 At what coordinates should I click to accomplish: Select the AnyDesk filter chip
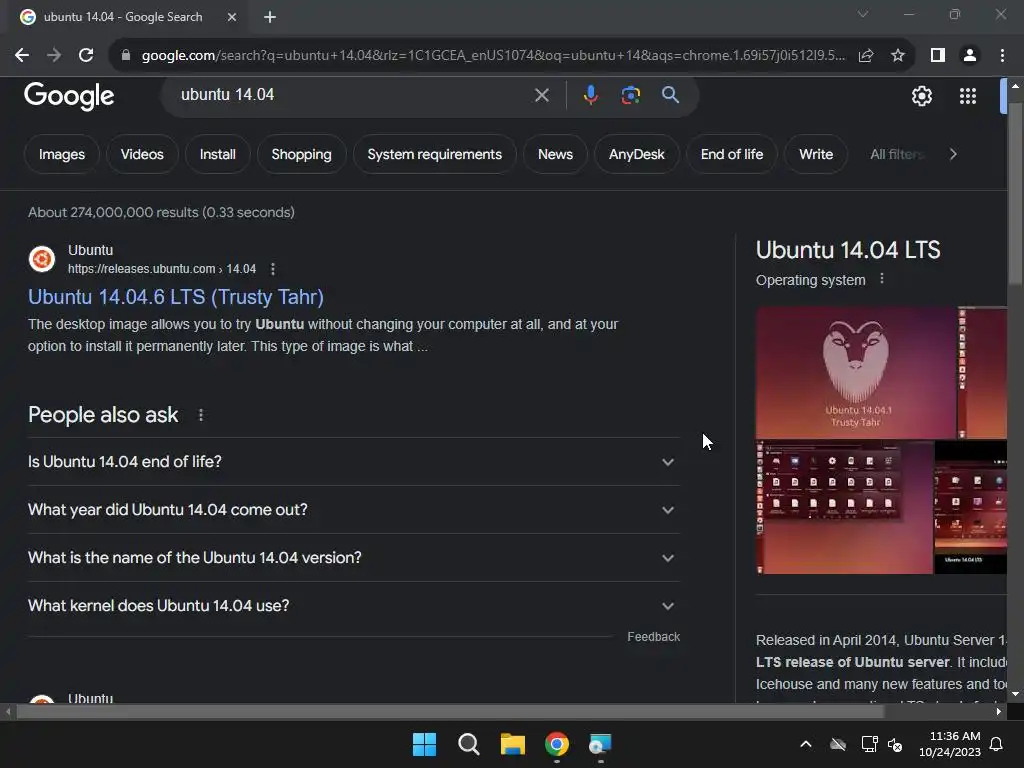coord(637,154)
